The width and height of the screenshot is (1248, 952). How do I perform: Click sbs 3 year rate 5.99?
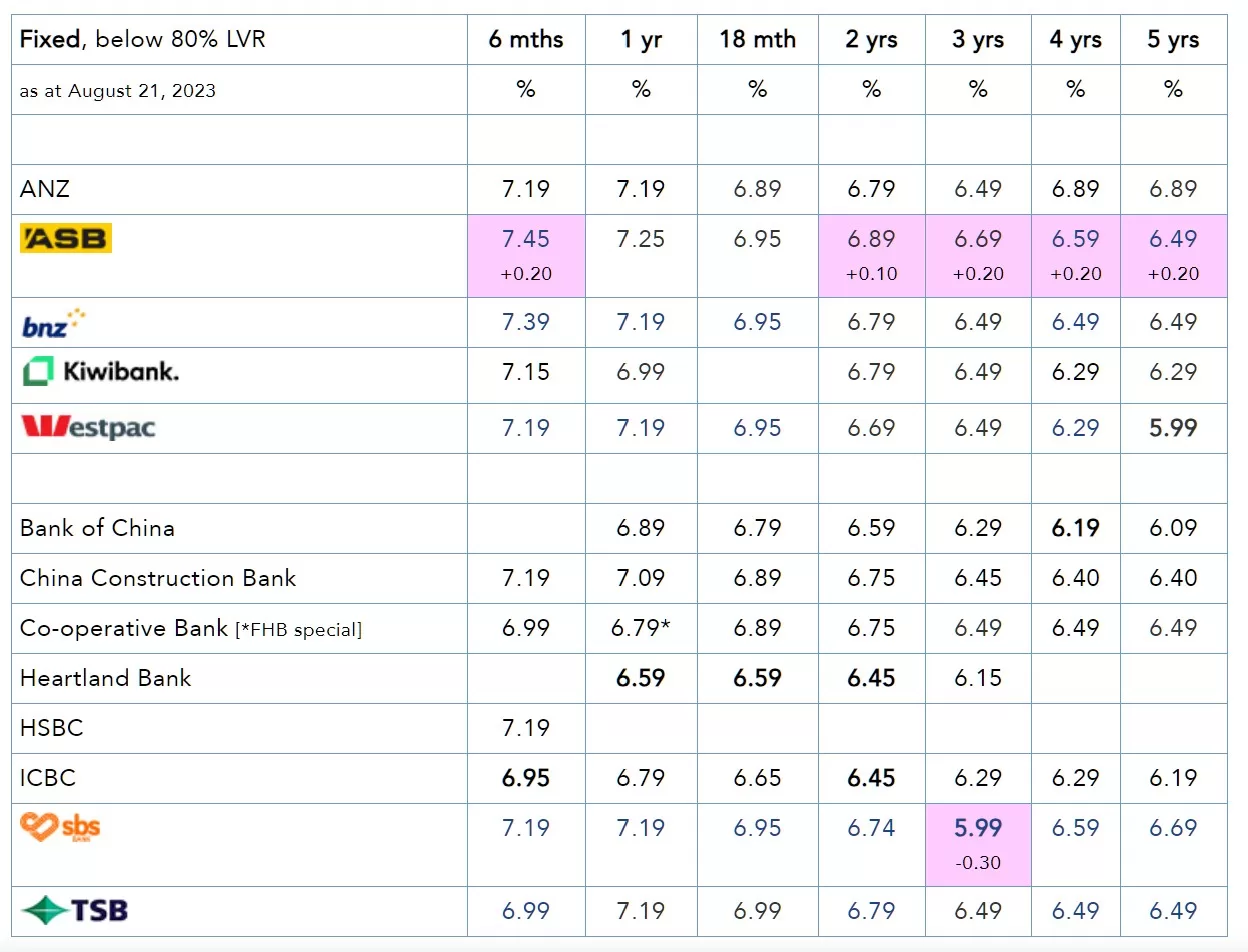977,828
